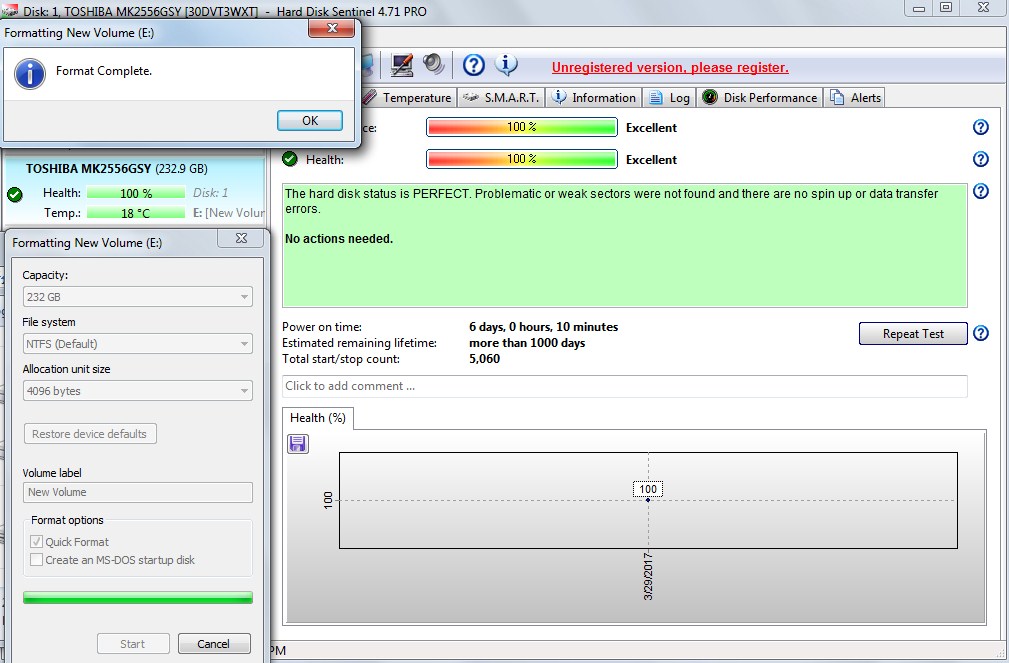
Task: Click the 3/29/2017 date label on graph
Action: click(x=648, y=576)
